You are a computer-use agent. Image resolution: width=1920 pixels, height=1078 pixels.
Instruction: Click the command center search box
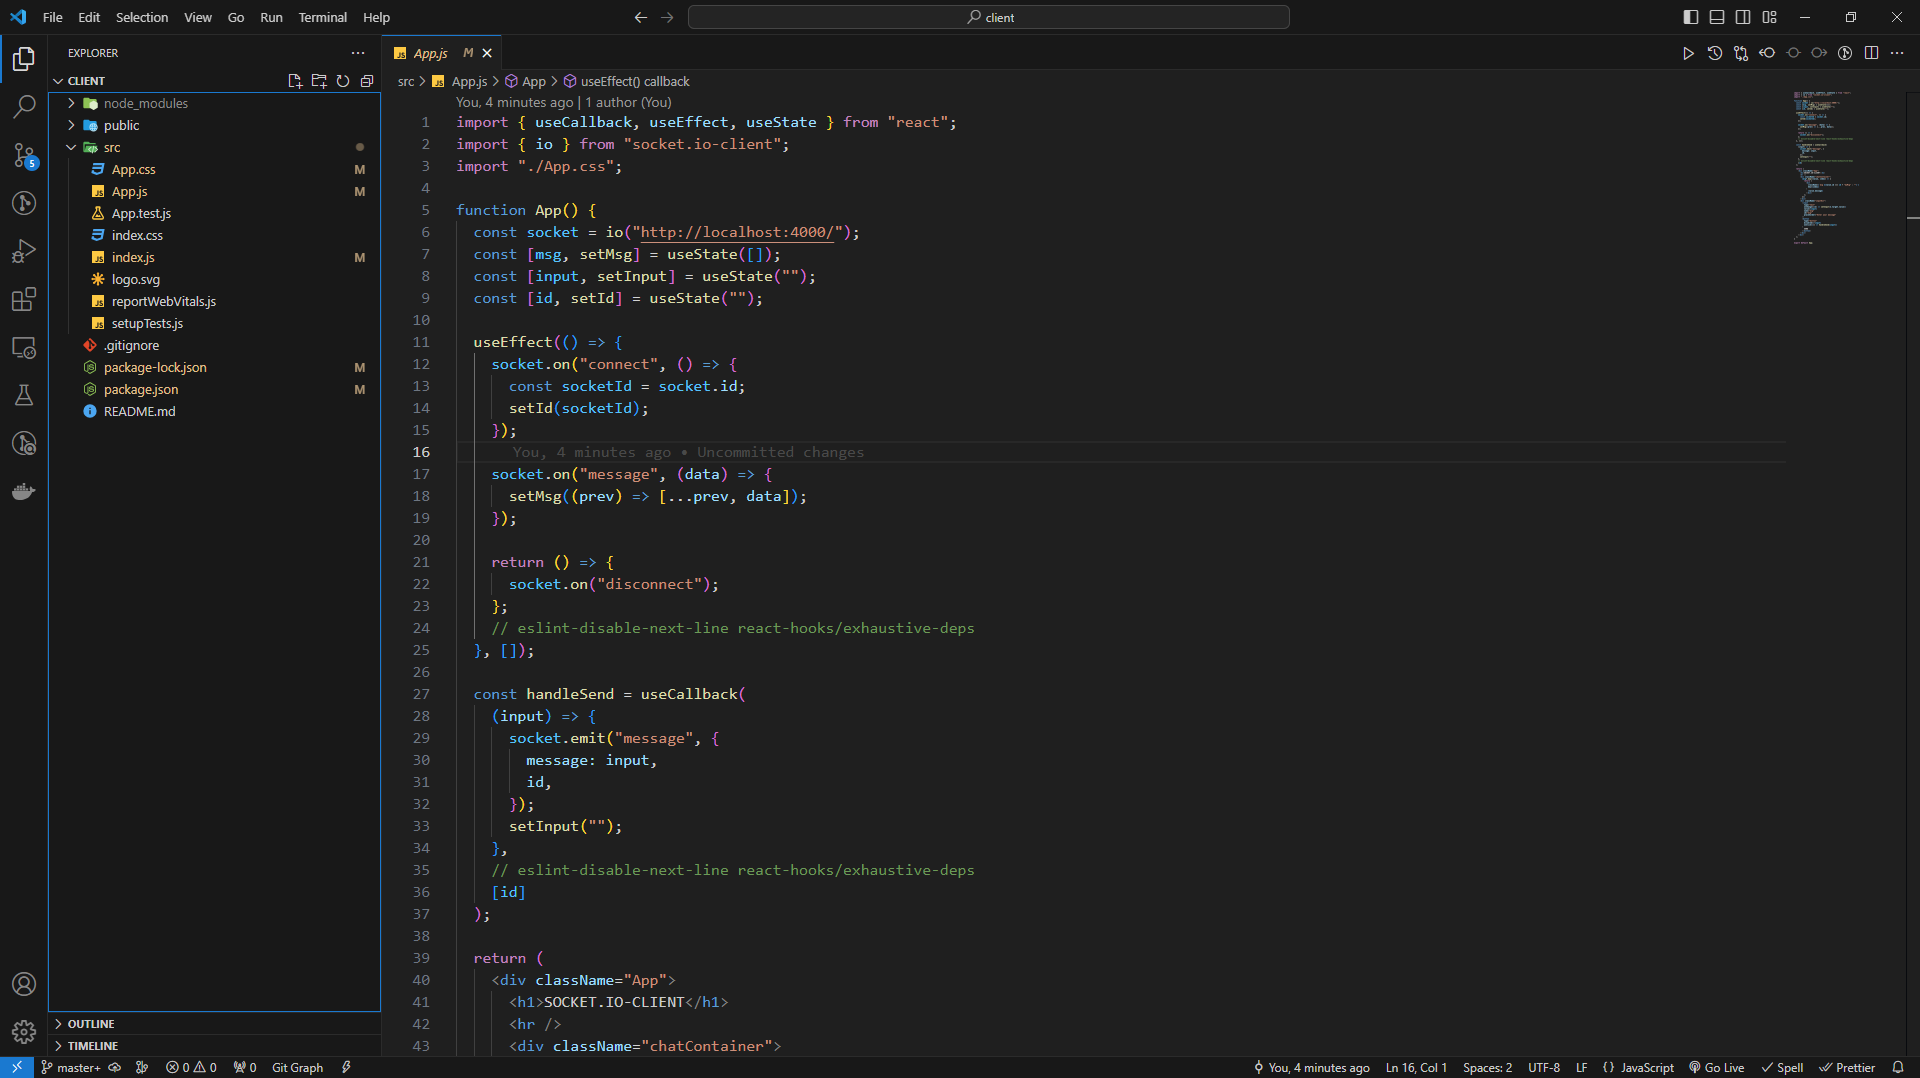point(988,17)
